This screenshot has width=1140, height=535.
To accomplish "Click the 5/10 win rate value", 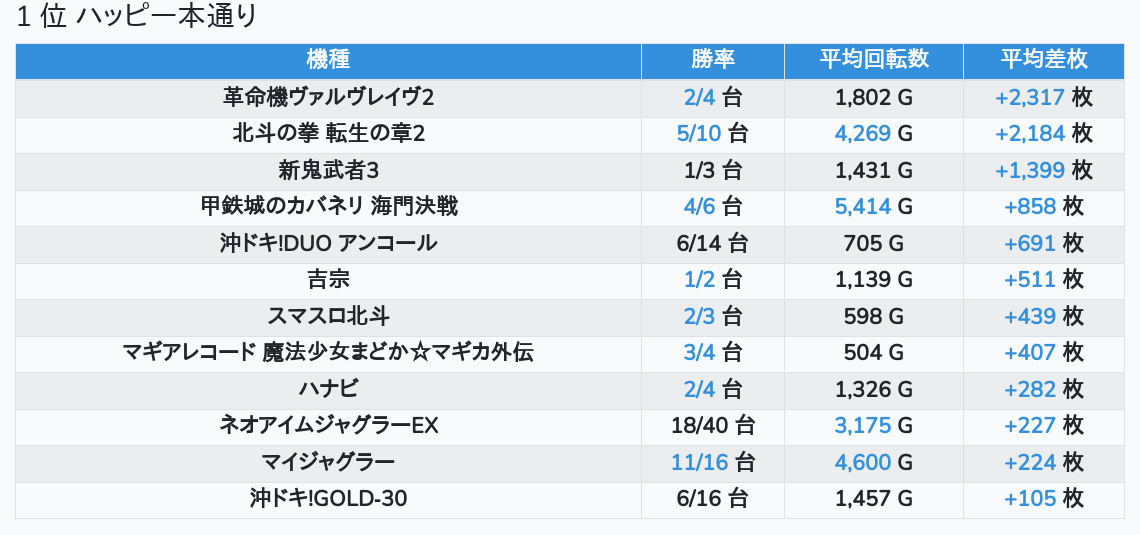I will click(699, 133).
